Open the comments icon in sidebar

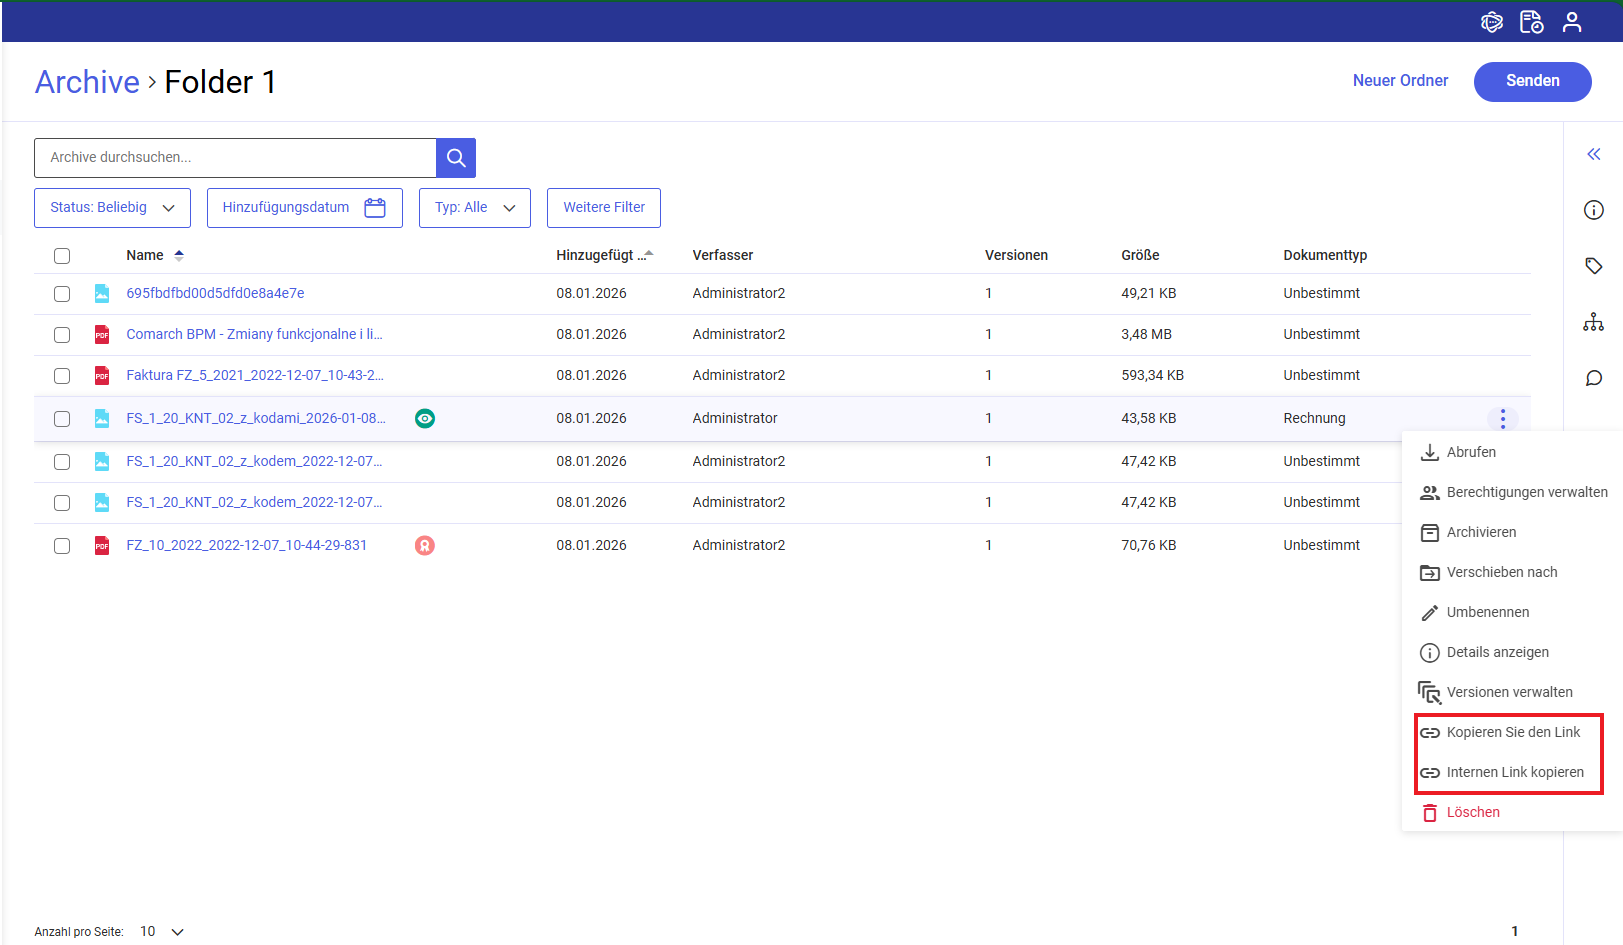1593,378
